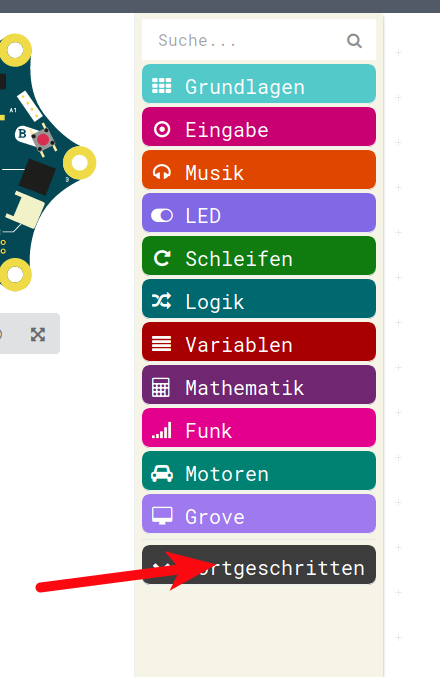Click the LED toggle icon
This screenshot has height=677, width=440.
[162, 215]
